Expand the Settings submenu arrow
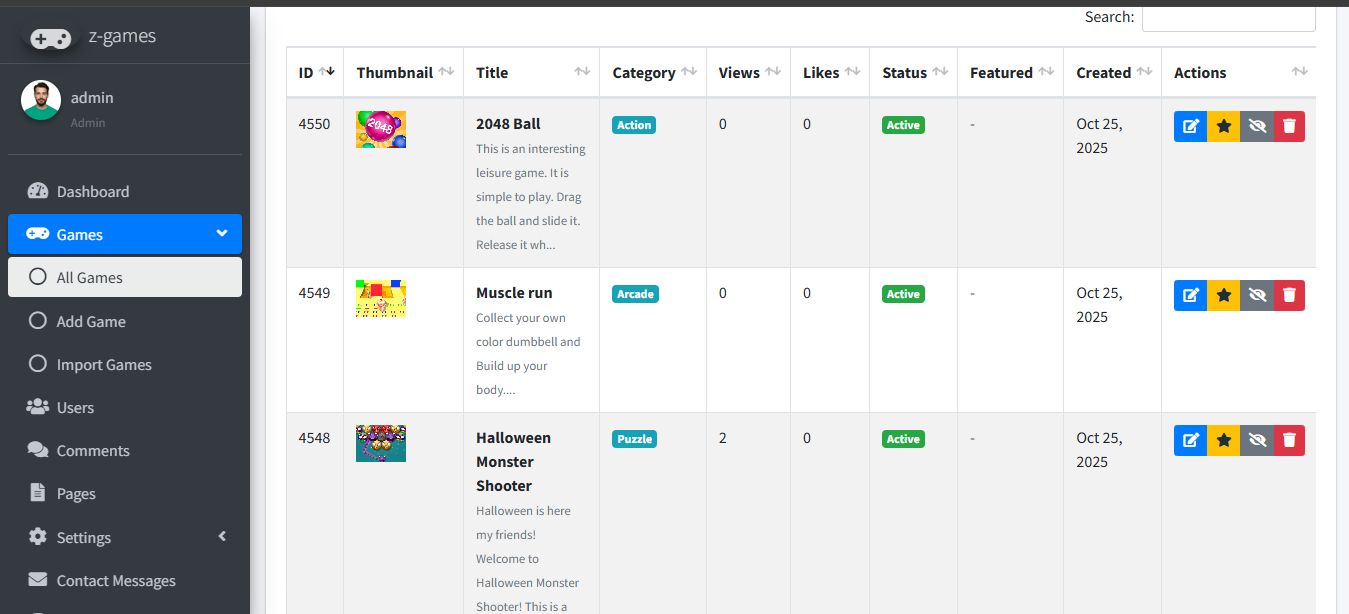The height and width of the screenshot is (614, 1349). (222, 537)
